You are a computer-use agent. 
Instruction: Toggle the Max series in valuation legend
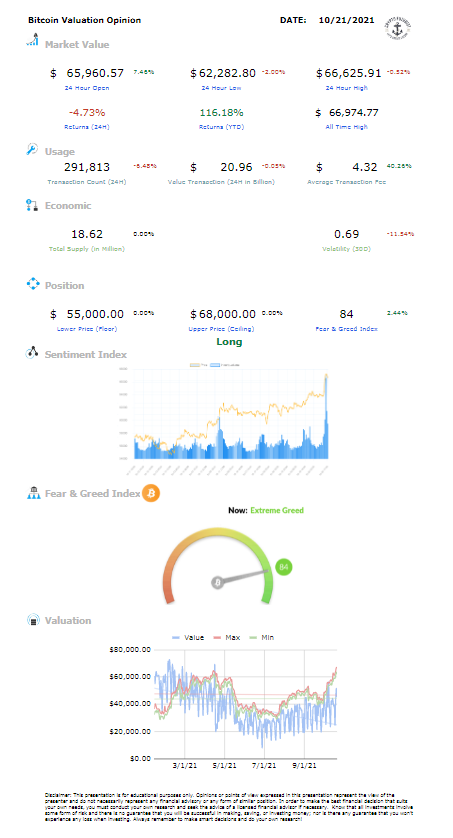227,638
